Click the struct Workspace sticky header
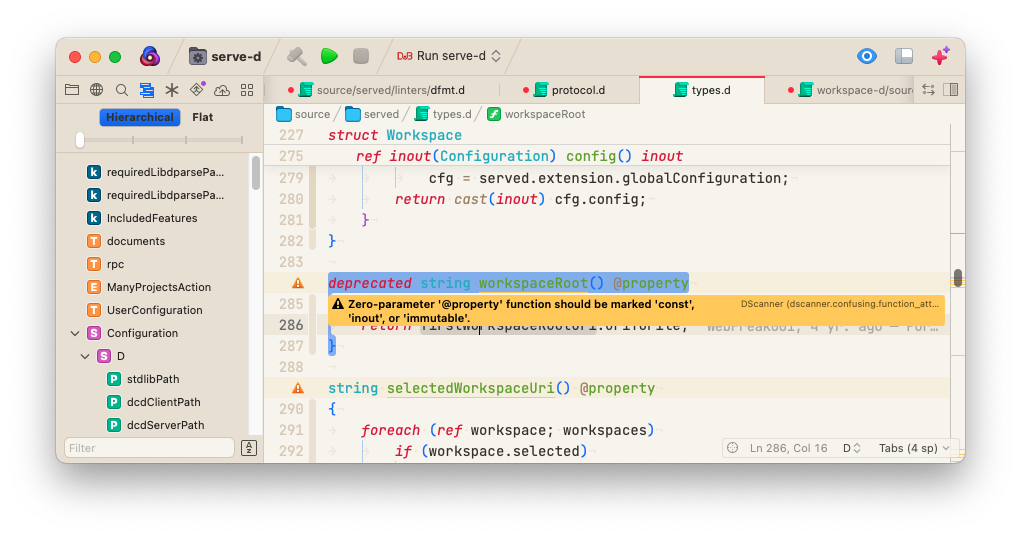1021x537 pixels. pyautogui.click(x=395, y=135)
